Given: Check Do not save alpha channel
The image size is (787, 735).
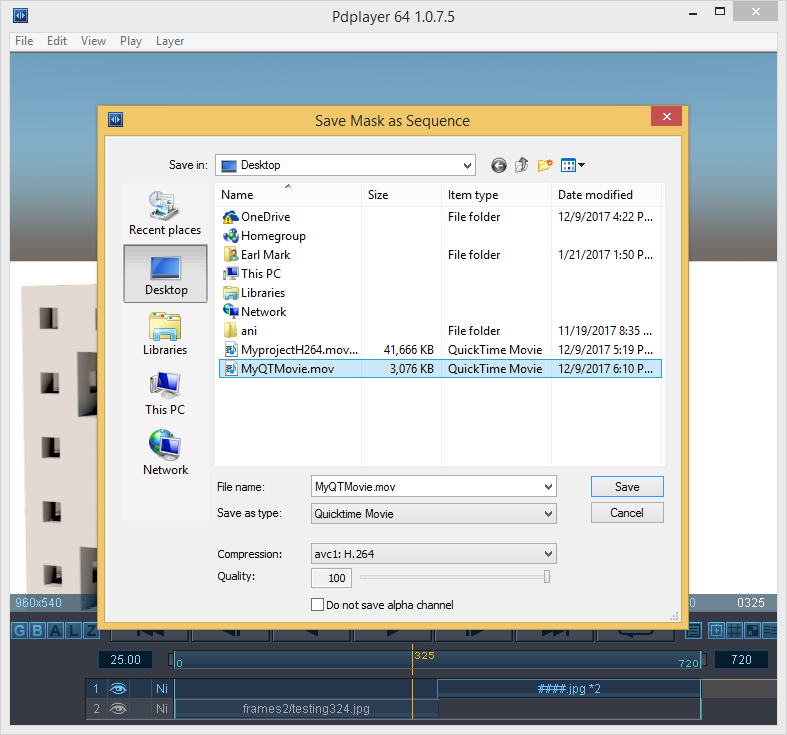Looking at the screenshot, I should (317, 604).
